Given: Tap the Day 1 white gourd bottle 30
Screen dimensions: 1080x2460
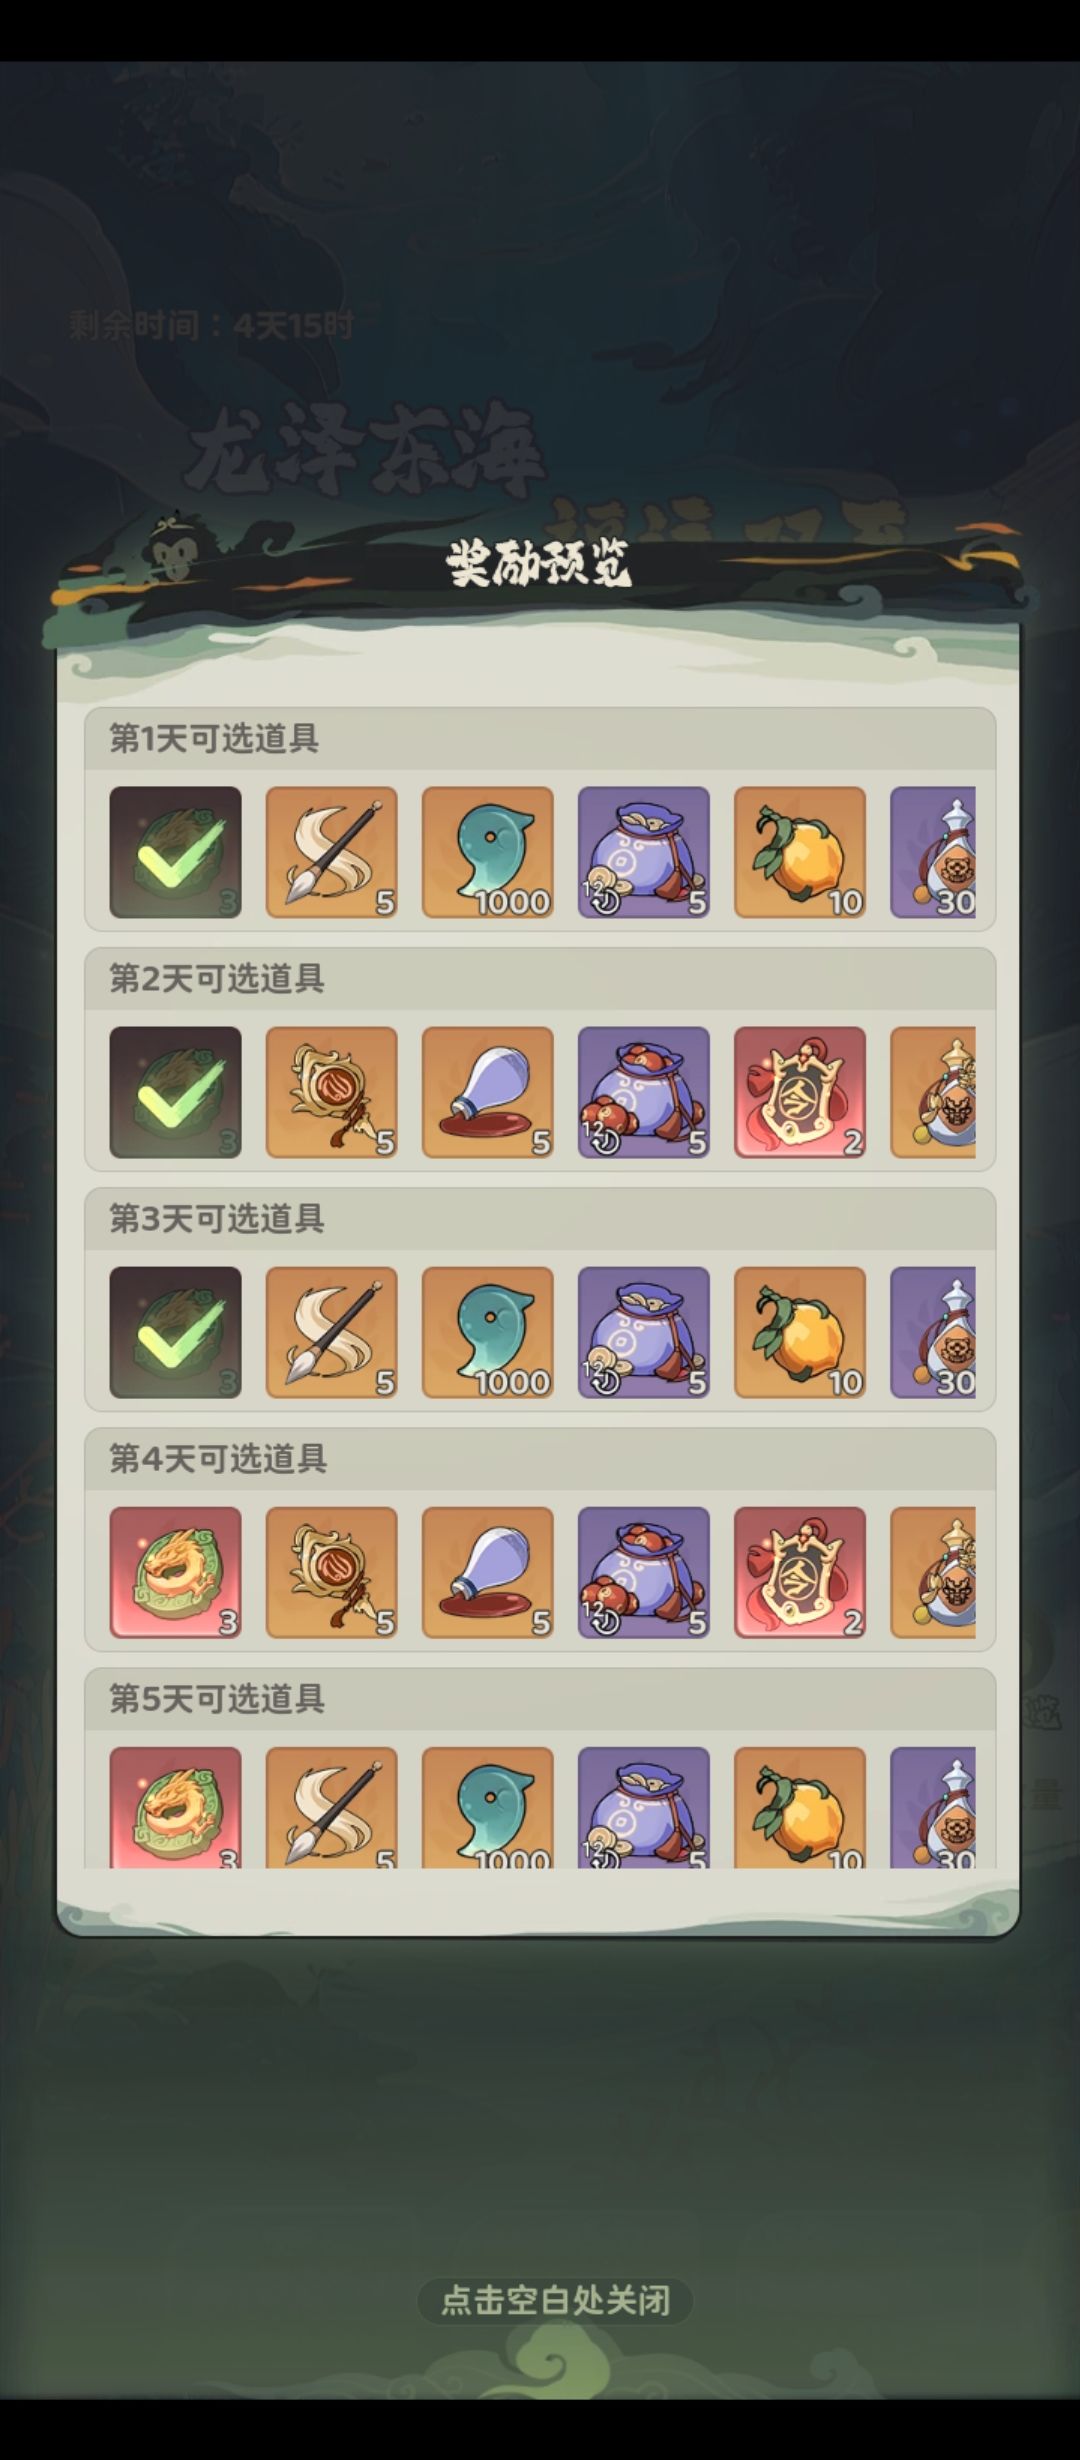Looking at the screenshot, I should coord(932,852).
